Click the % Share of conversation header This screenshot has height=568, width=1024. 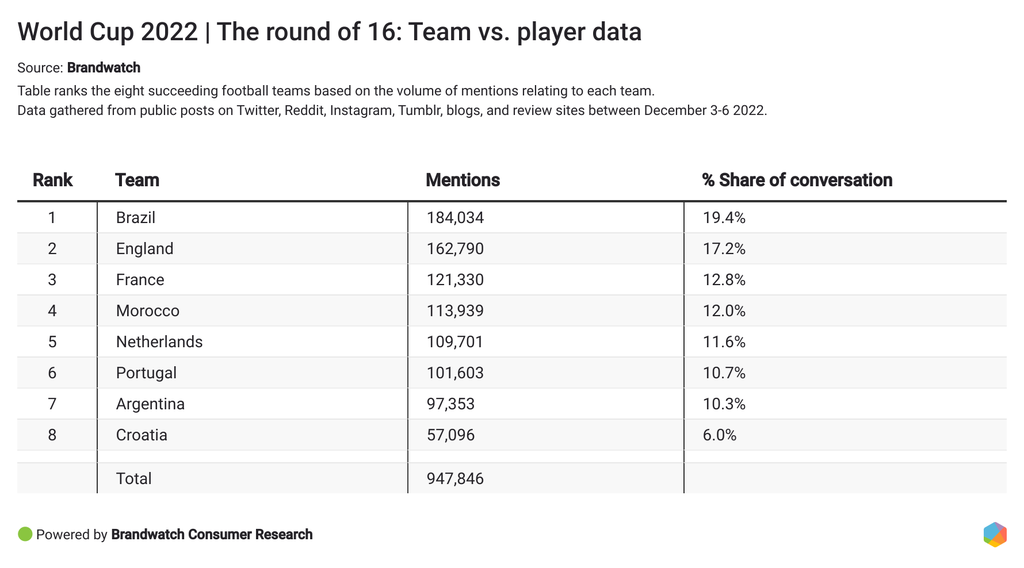[x=796, y=180]
